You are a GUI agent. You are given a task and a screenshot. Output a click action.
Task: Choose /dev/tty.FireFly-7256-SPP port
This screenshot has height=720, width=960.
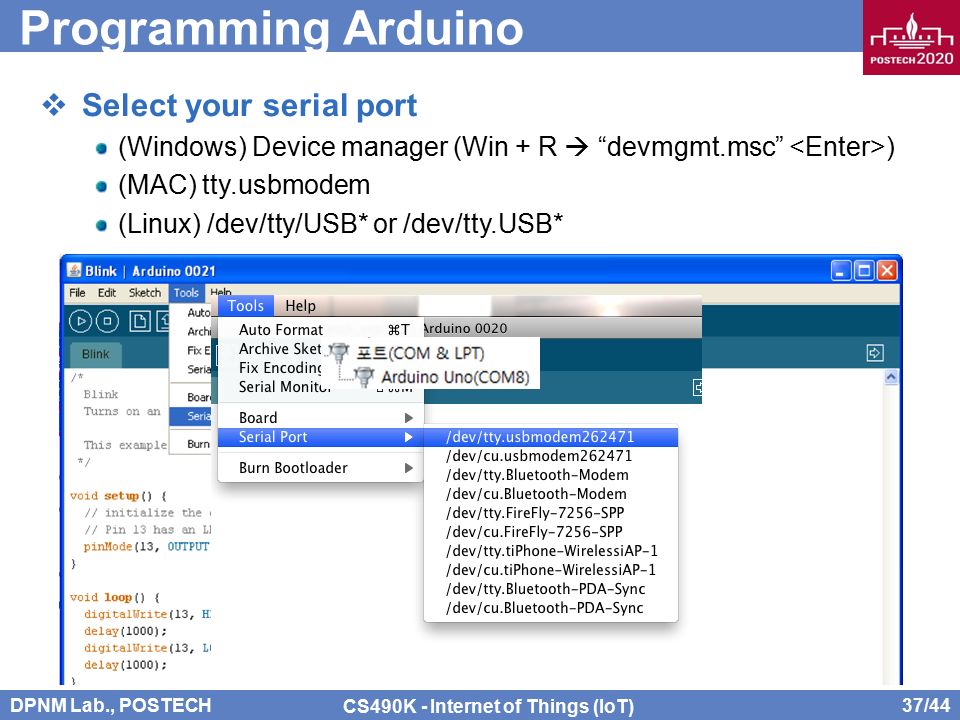pyautogui.click(x=551, y=513)
